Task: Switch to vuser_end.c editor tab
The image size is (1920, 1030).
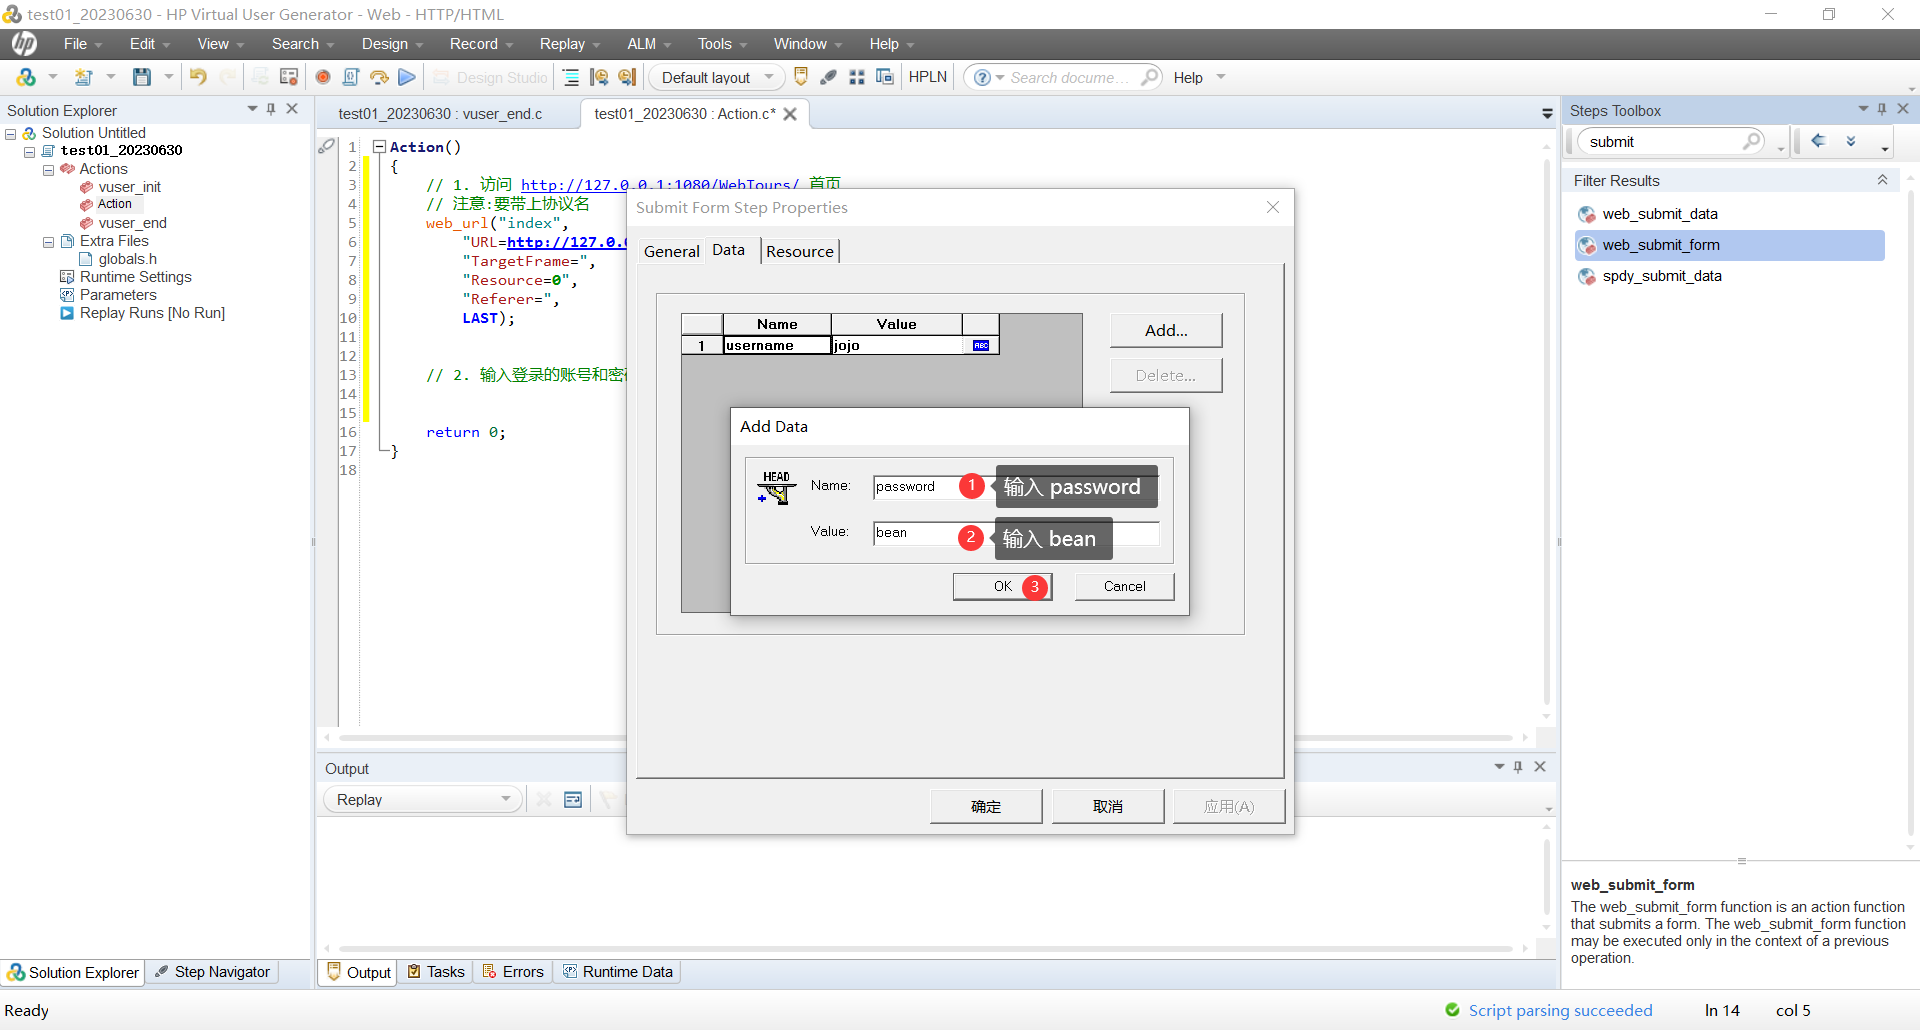Action: pos(440,114)
